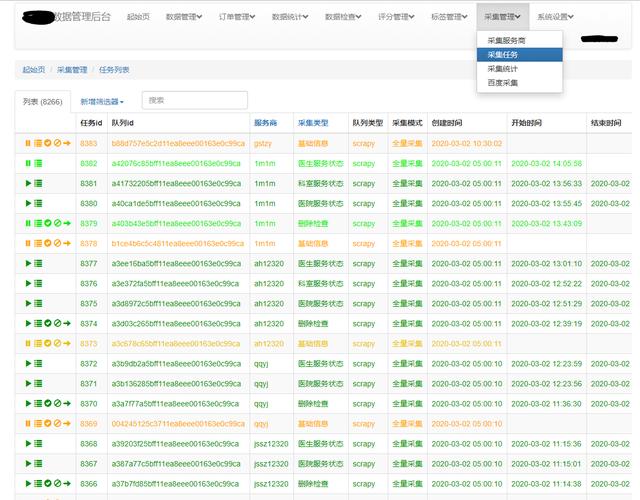The width and height of the screenshot is (640, 500).
Task: Expand the 数据检查 menu
Action: click(343, 17)
